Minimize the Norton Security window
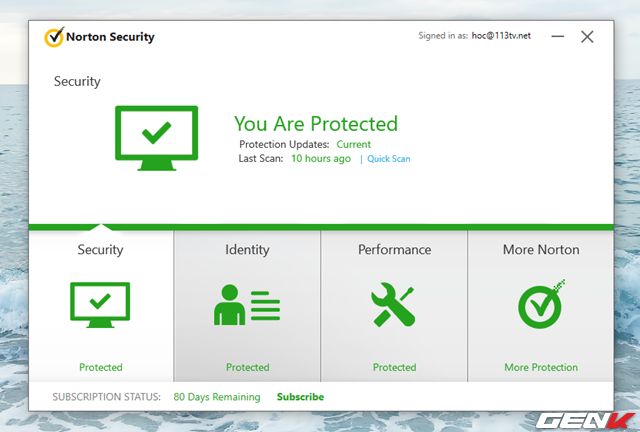Screen dimensions: 640x432 coord(558,37)
